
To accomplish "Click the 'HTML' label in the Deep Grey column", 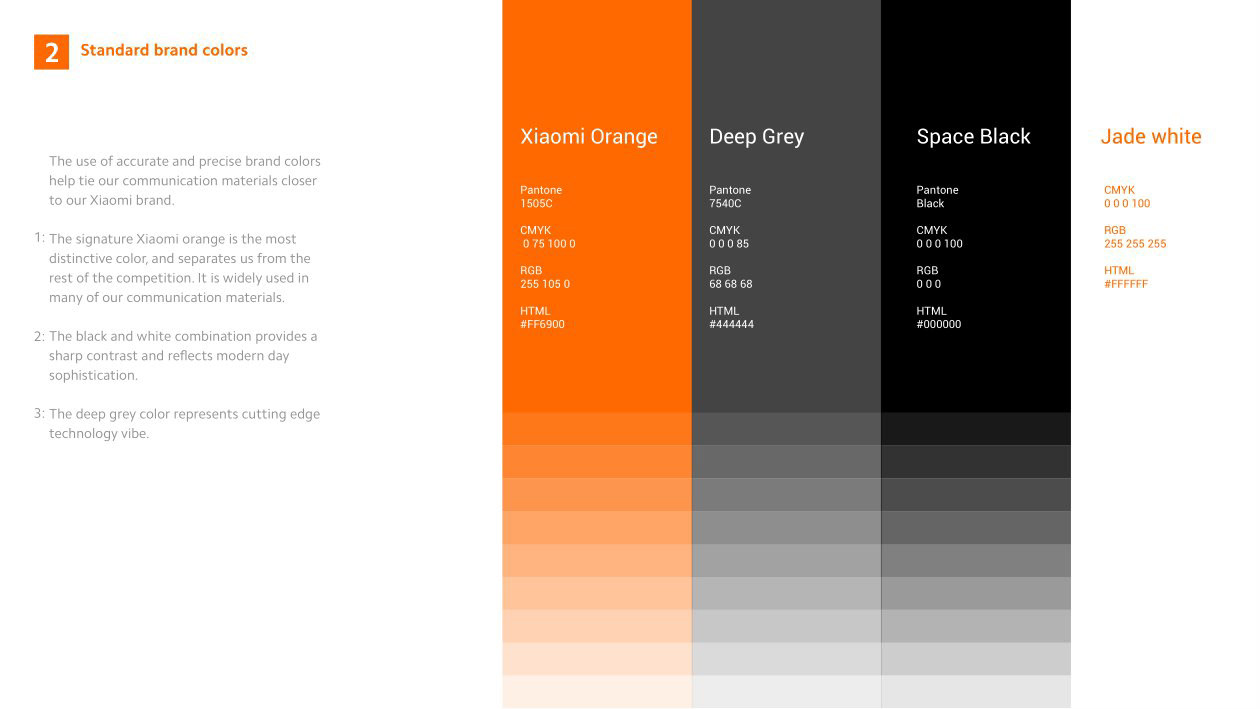I will [x=724, y=311].
